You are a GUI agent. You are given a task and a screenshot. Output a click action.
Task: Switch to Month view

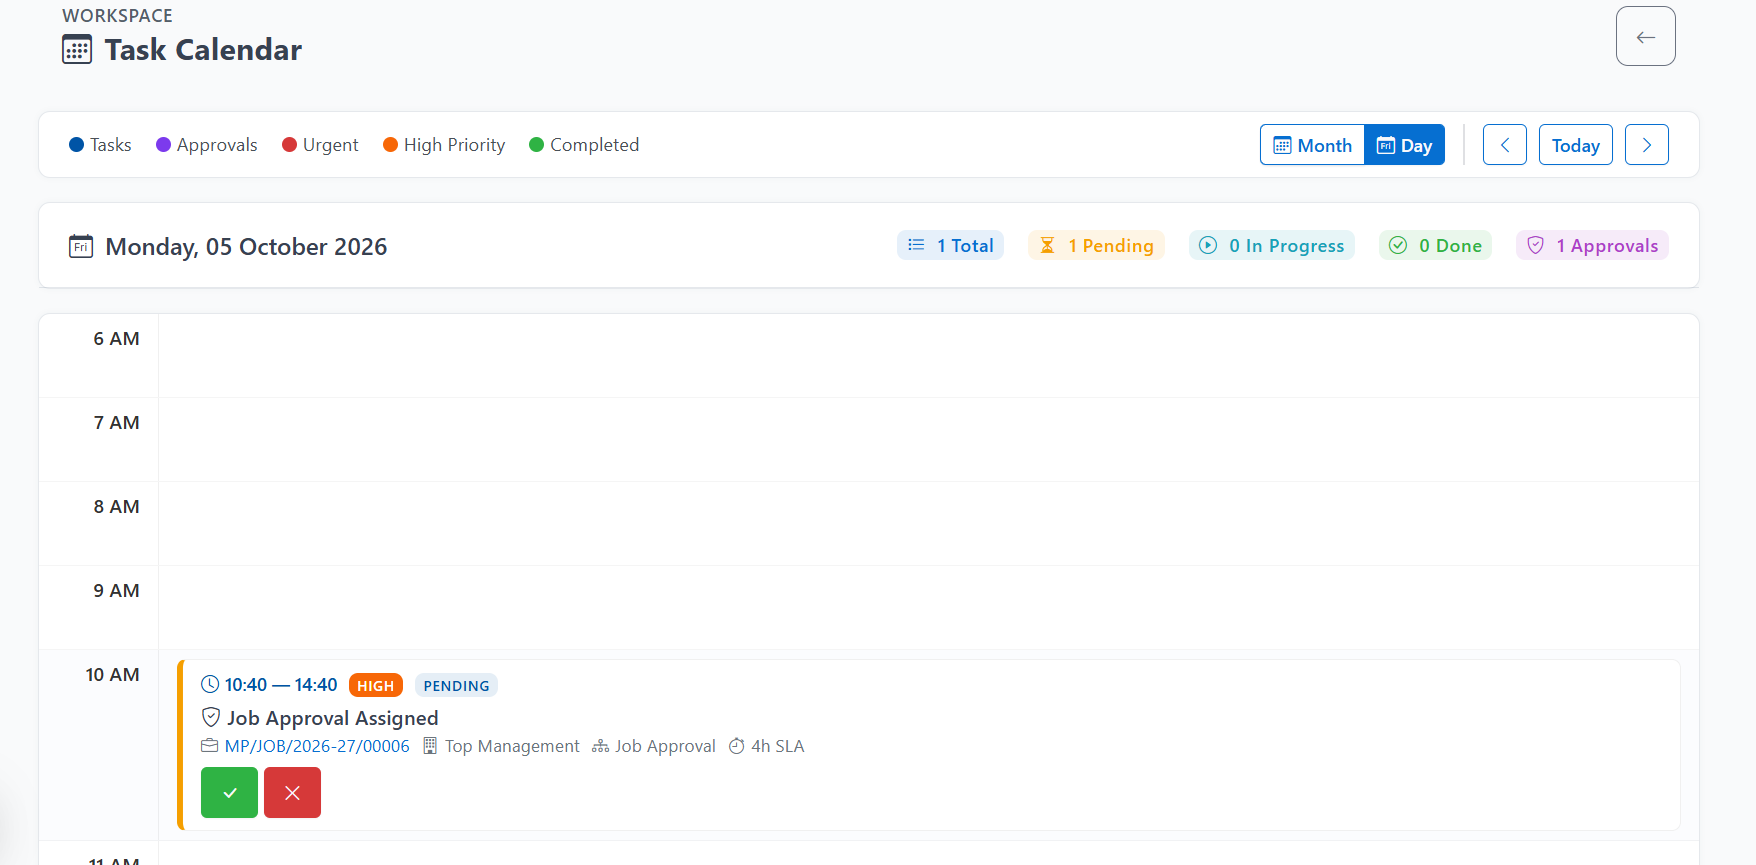click(1312, 145)
